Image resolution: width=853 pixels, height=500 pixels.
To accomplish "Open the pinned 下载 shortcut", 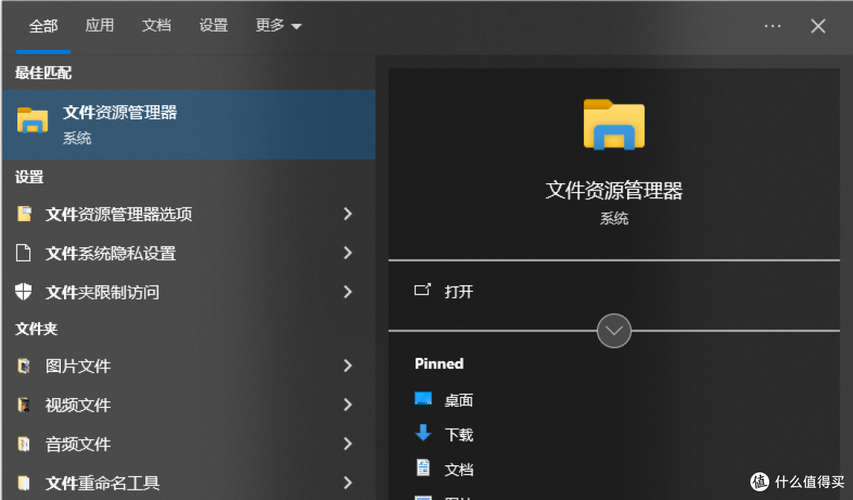I will click(x=459, y=435).
